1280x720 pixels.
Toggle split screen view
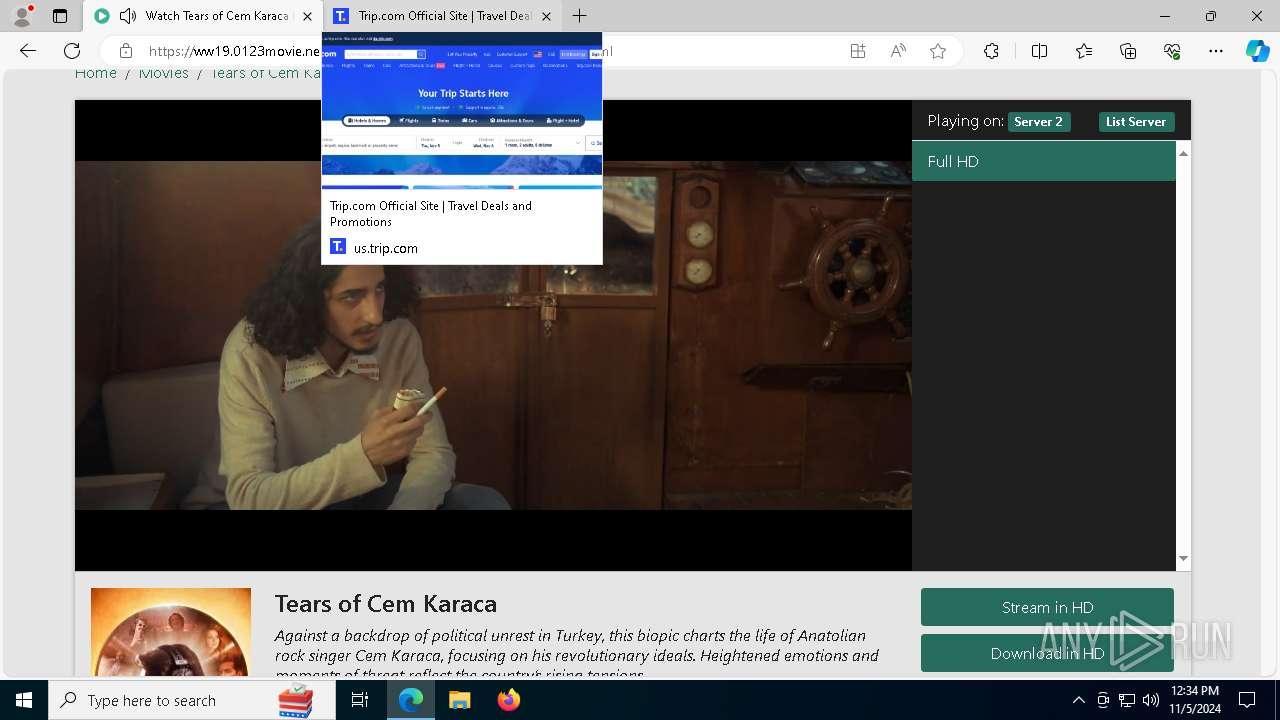(x=1039, y=51)
